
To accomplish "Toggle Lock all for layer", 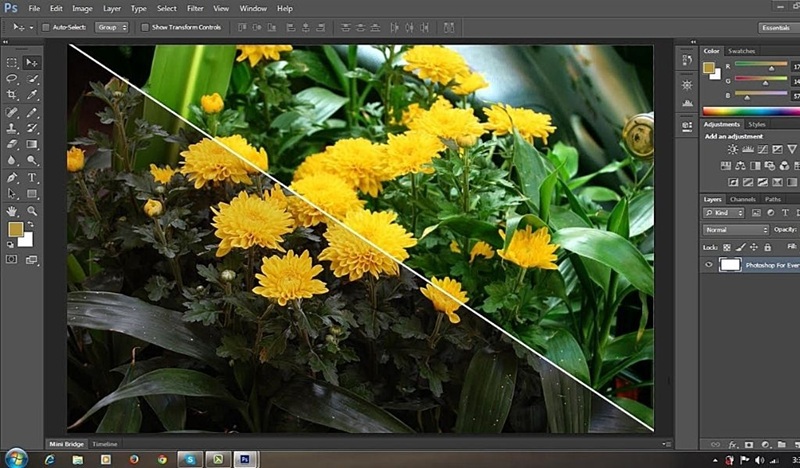I will click(767, 248).
